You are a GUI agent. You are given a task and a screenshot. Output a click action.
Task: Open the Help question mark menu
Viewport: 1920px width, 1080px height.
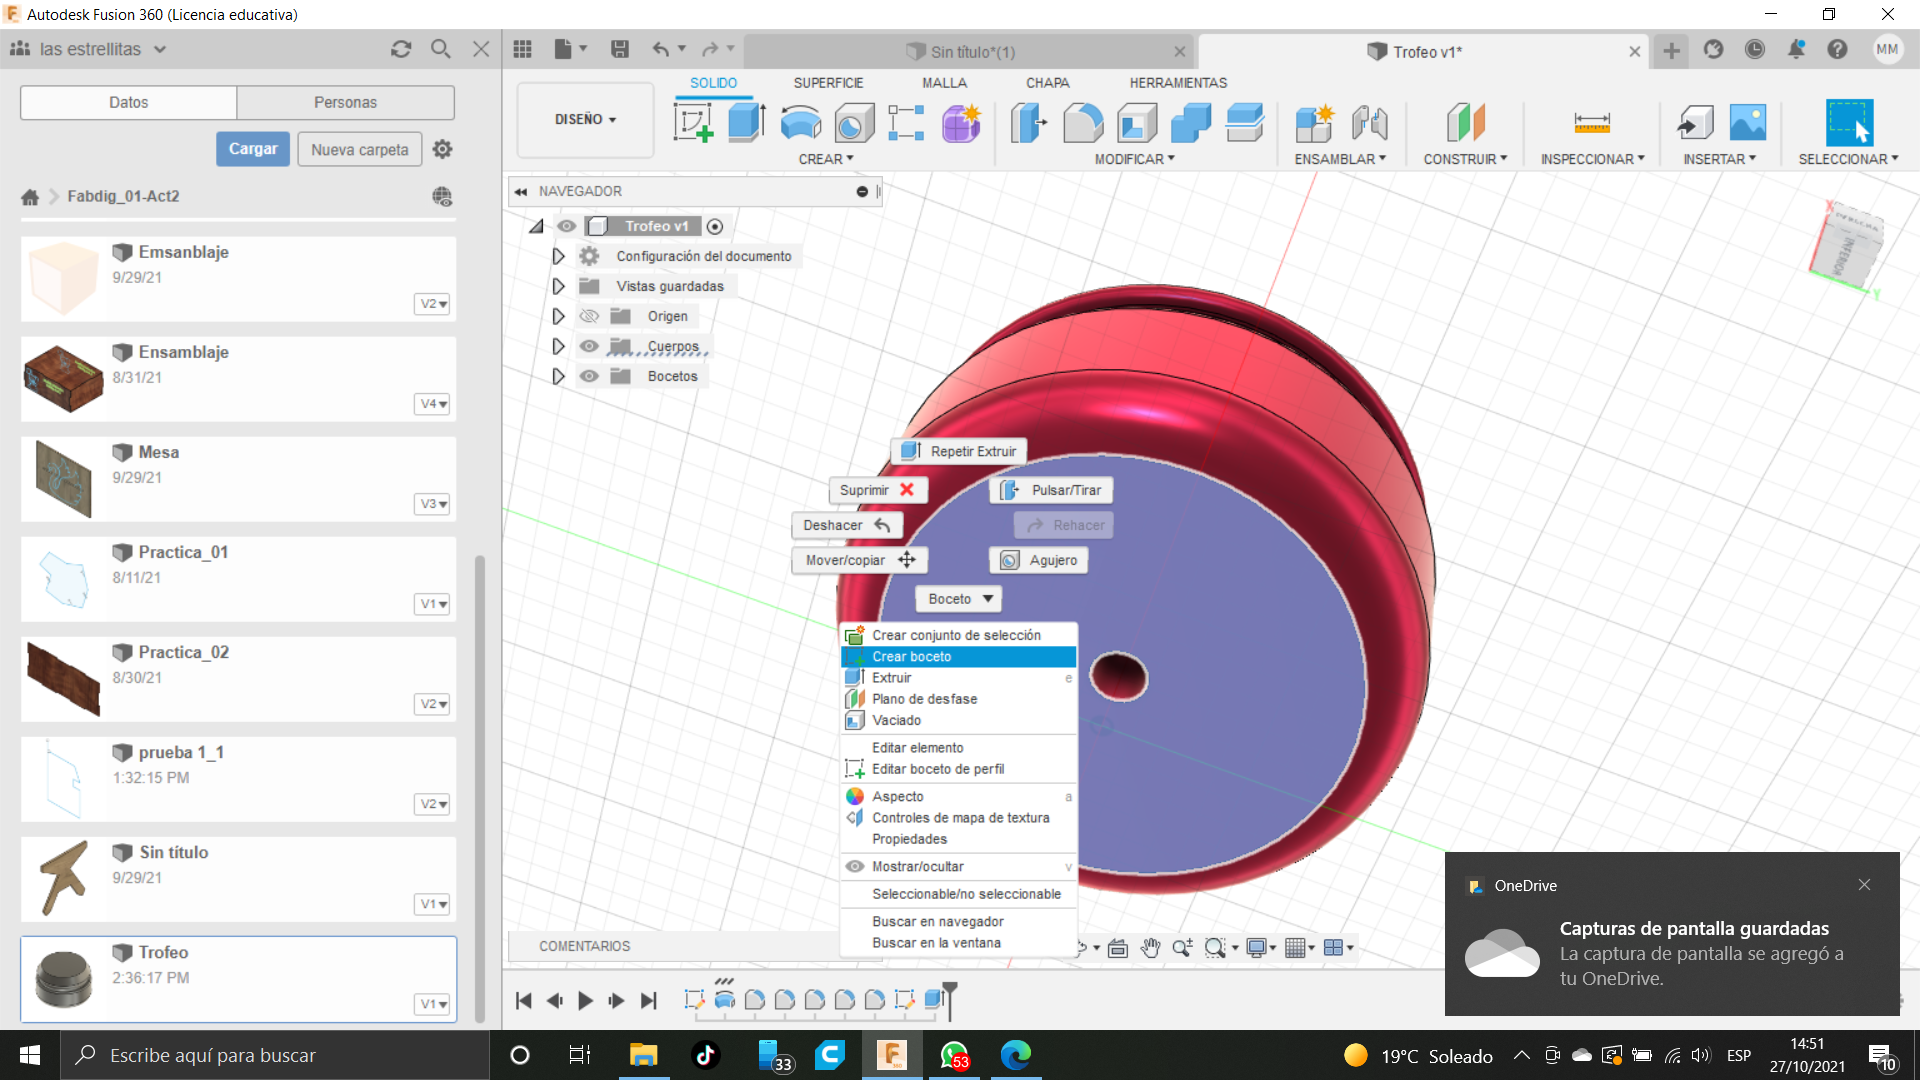1837,49
